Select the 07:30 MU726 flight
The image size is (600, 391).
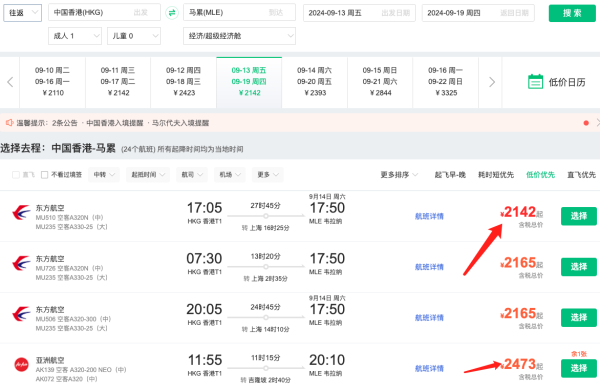point(579,267)
